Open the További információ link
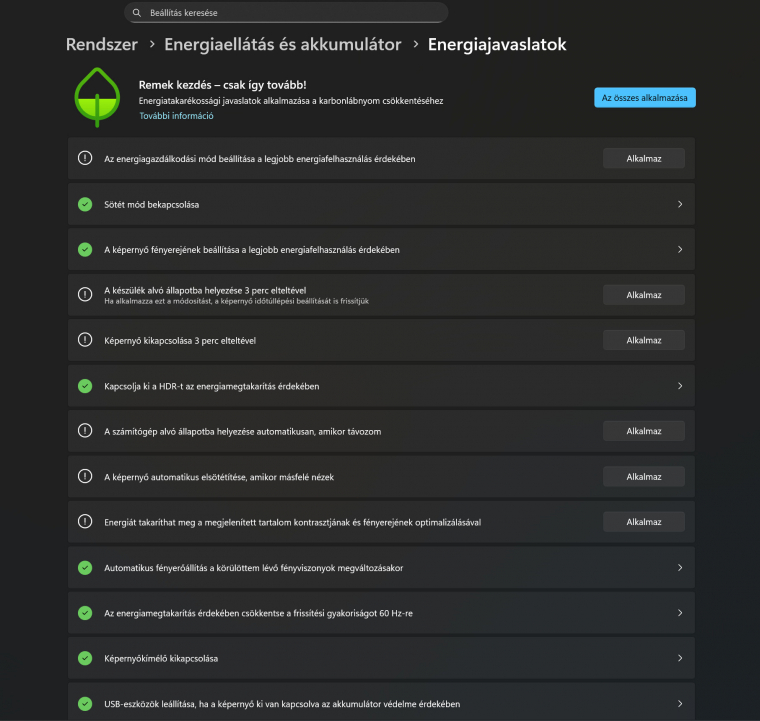This screenshot has width=760, height=721. coord(176,116)
